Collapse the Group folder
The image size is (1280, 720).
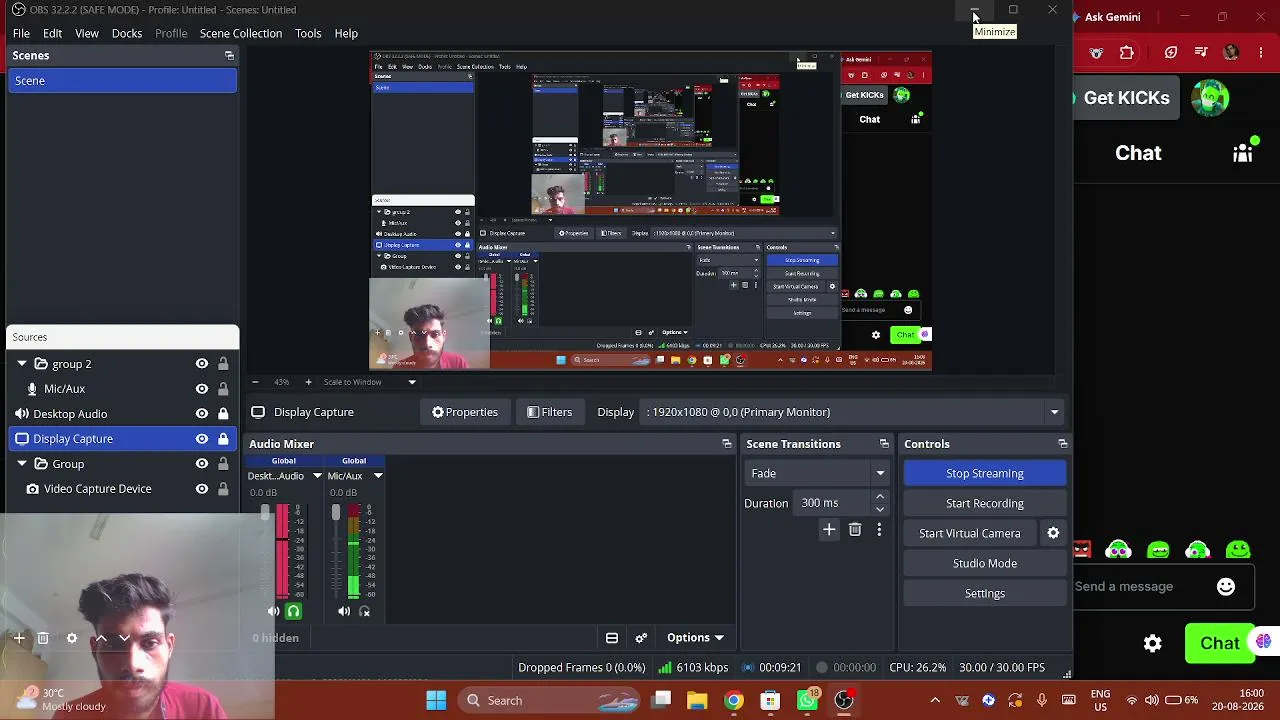pos(21,464)
